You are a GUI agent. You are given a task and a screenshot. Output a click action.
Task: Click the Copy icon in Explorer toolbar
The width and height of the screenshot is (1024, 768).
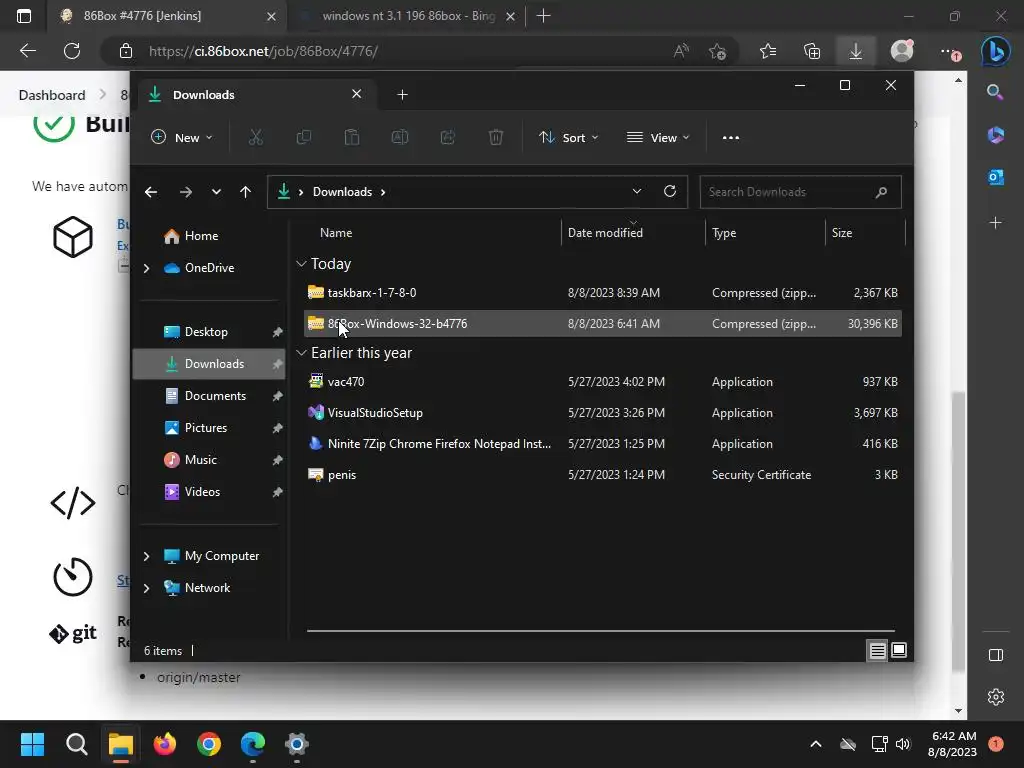pos(304,137)
